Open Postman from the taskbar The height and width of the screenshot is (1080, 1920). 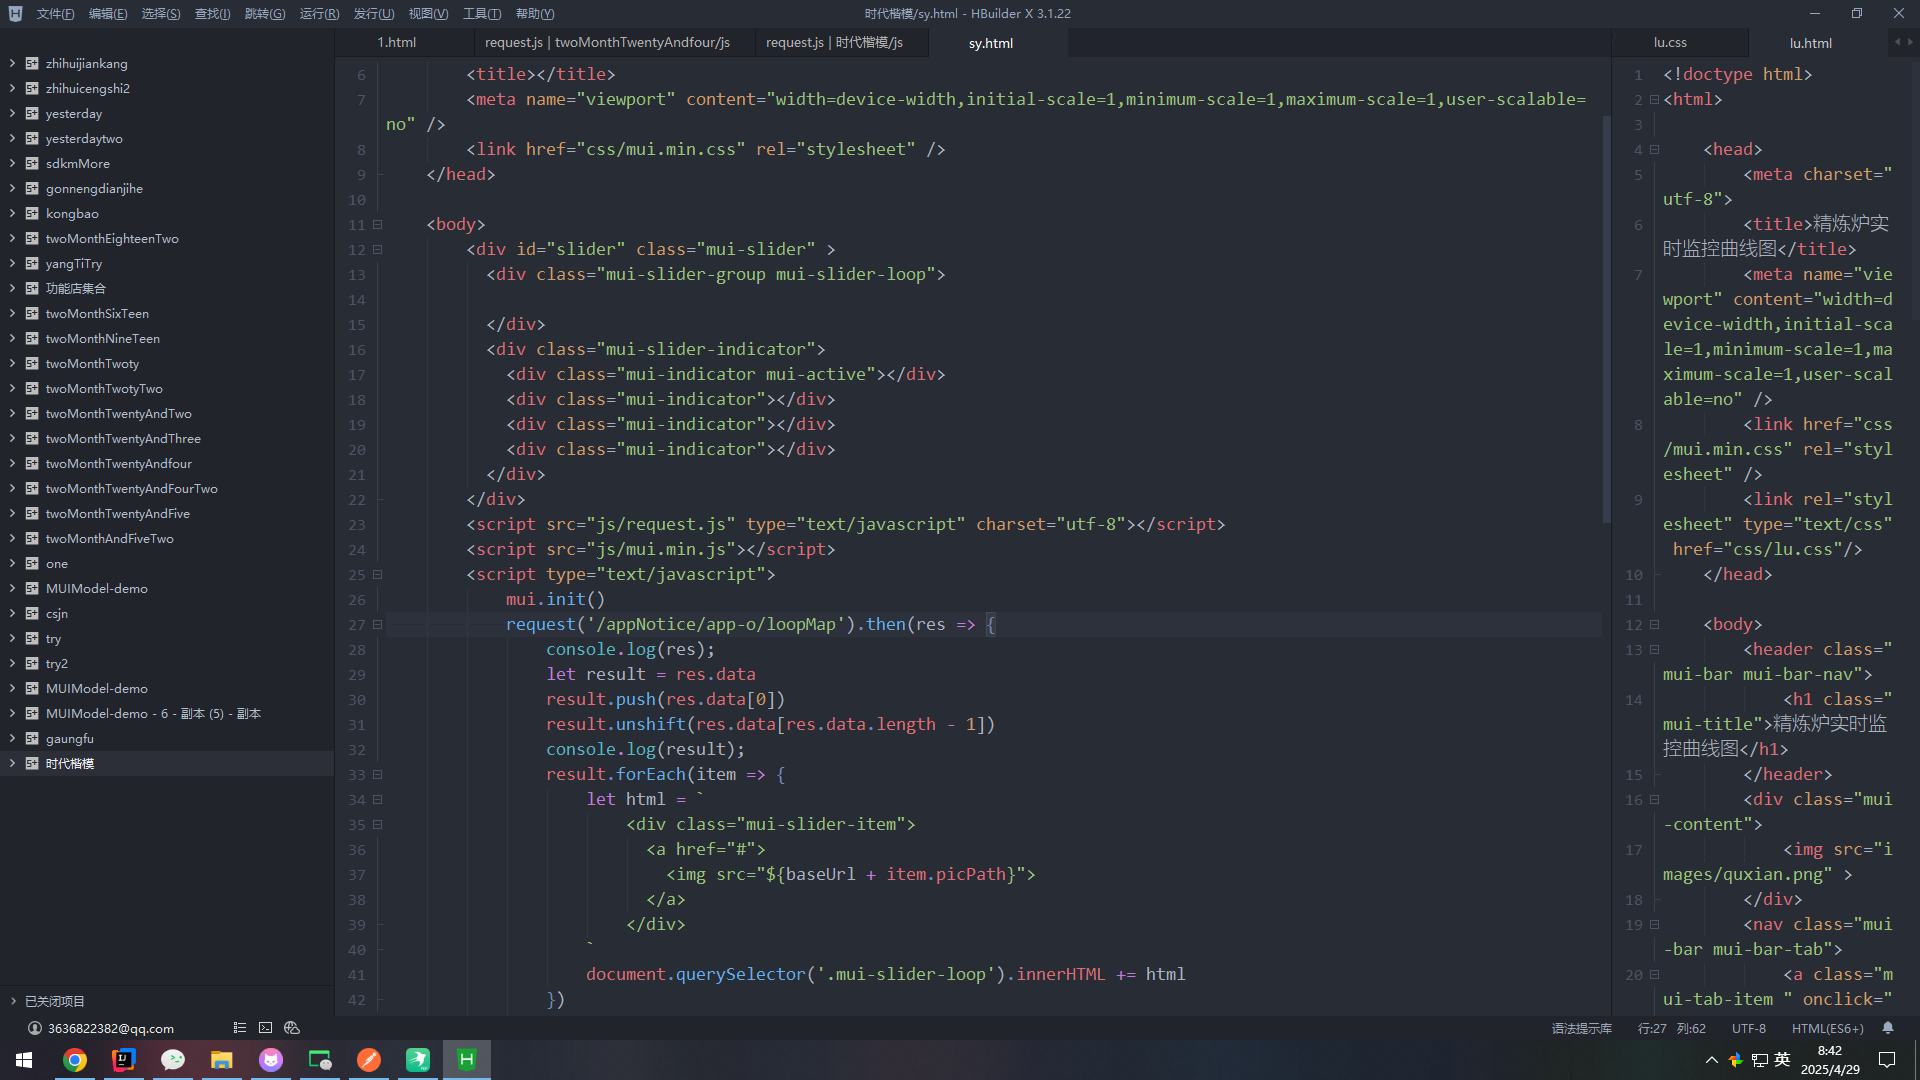tap(369, 1060)
